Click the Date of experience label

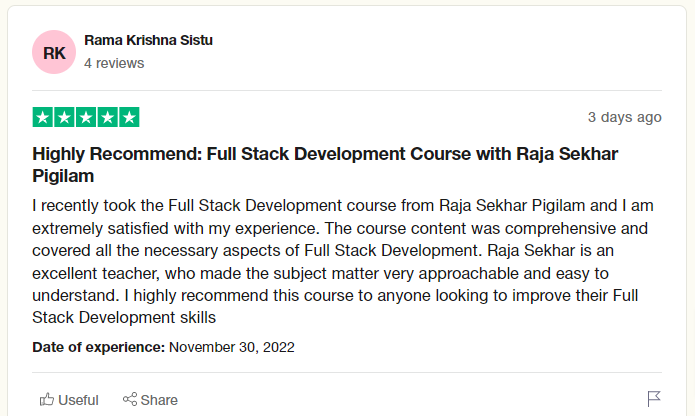99,347
